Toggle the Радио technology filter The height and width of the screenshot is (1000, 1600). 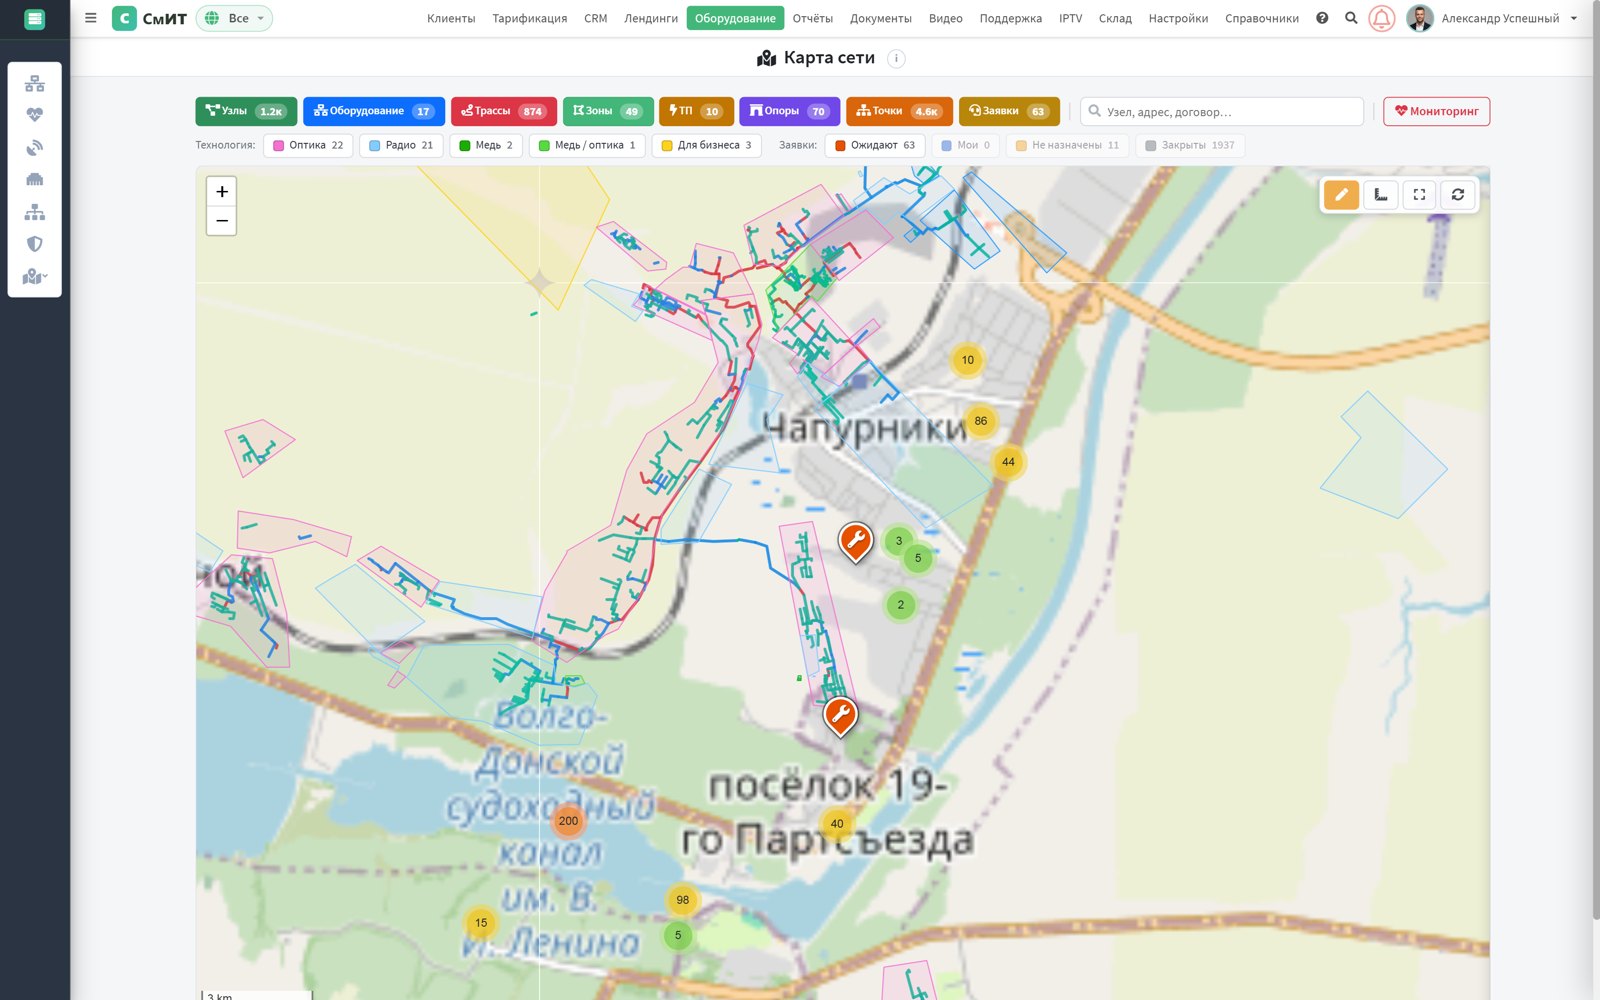pyautogui.click(x=401, y=145)
